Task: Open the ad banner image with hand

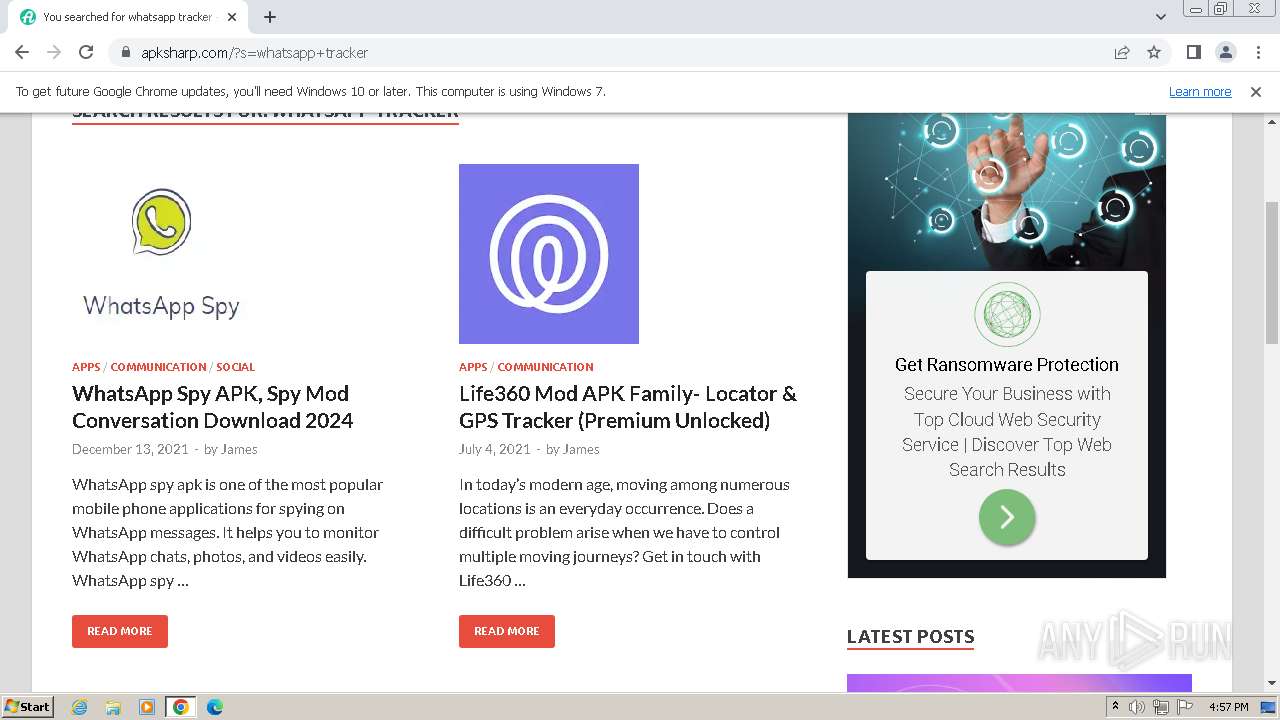Action: (x=1007, y=191)
